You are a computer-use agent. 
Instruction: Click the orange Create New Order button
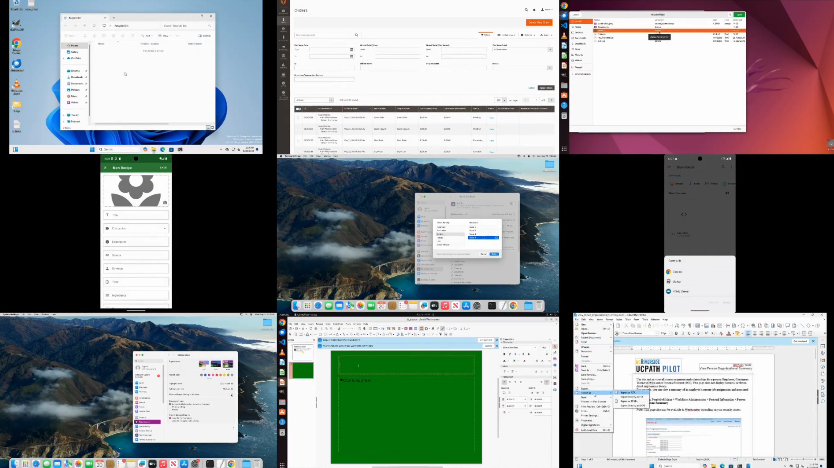click(x=539, y=21)
